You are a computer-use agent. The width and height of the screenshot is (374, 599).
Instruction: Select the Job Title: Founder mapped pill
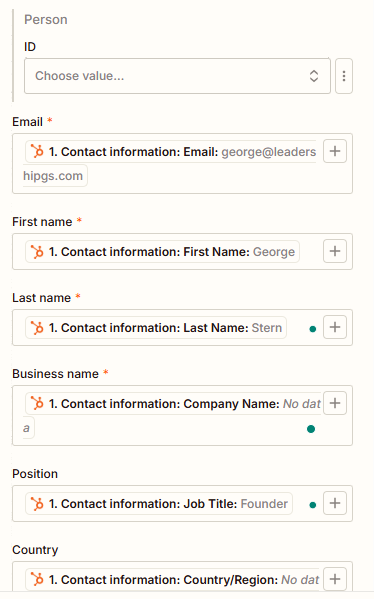pos(159,504)
